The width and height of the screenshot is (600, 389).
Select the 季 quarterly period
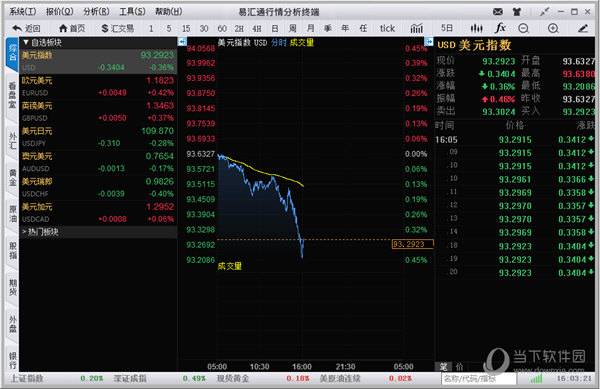[x=328, y=28]
